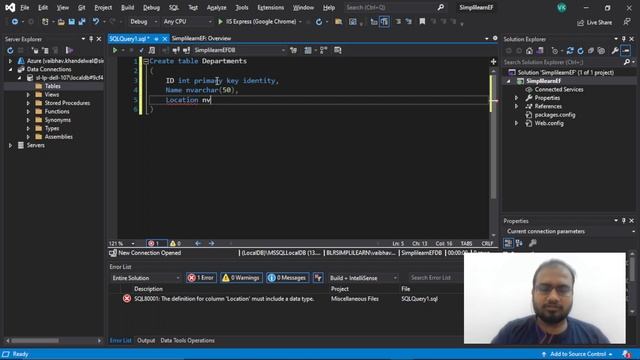Screen dimensions: 640x360
Task: Click the SQL80001 error row description
Action: click(224, 299)
